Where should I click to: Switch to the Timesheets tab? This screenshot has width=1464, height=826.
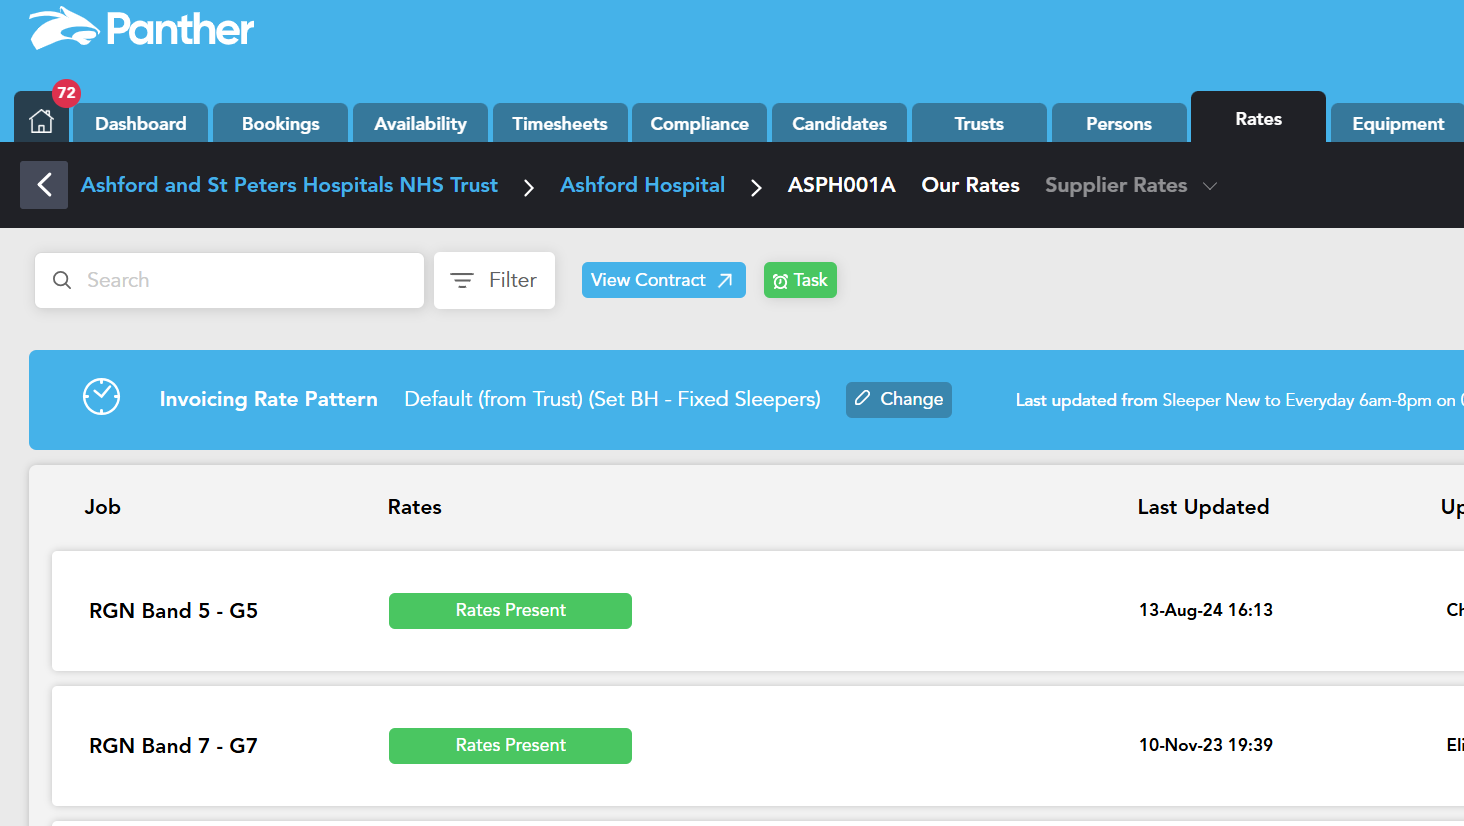[560, 124]
